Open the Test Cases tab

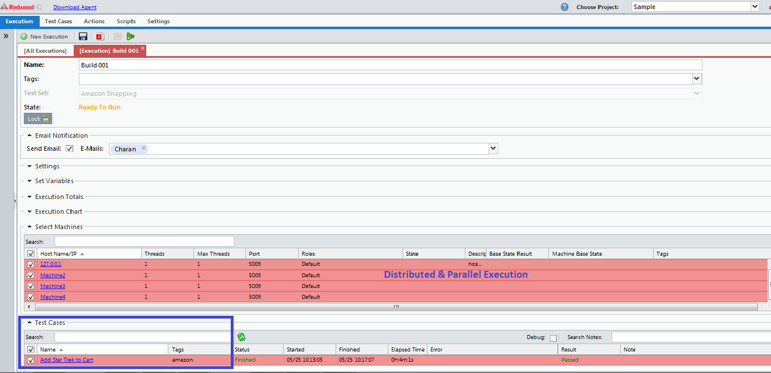point(59,21)
